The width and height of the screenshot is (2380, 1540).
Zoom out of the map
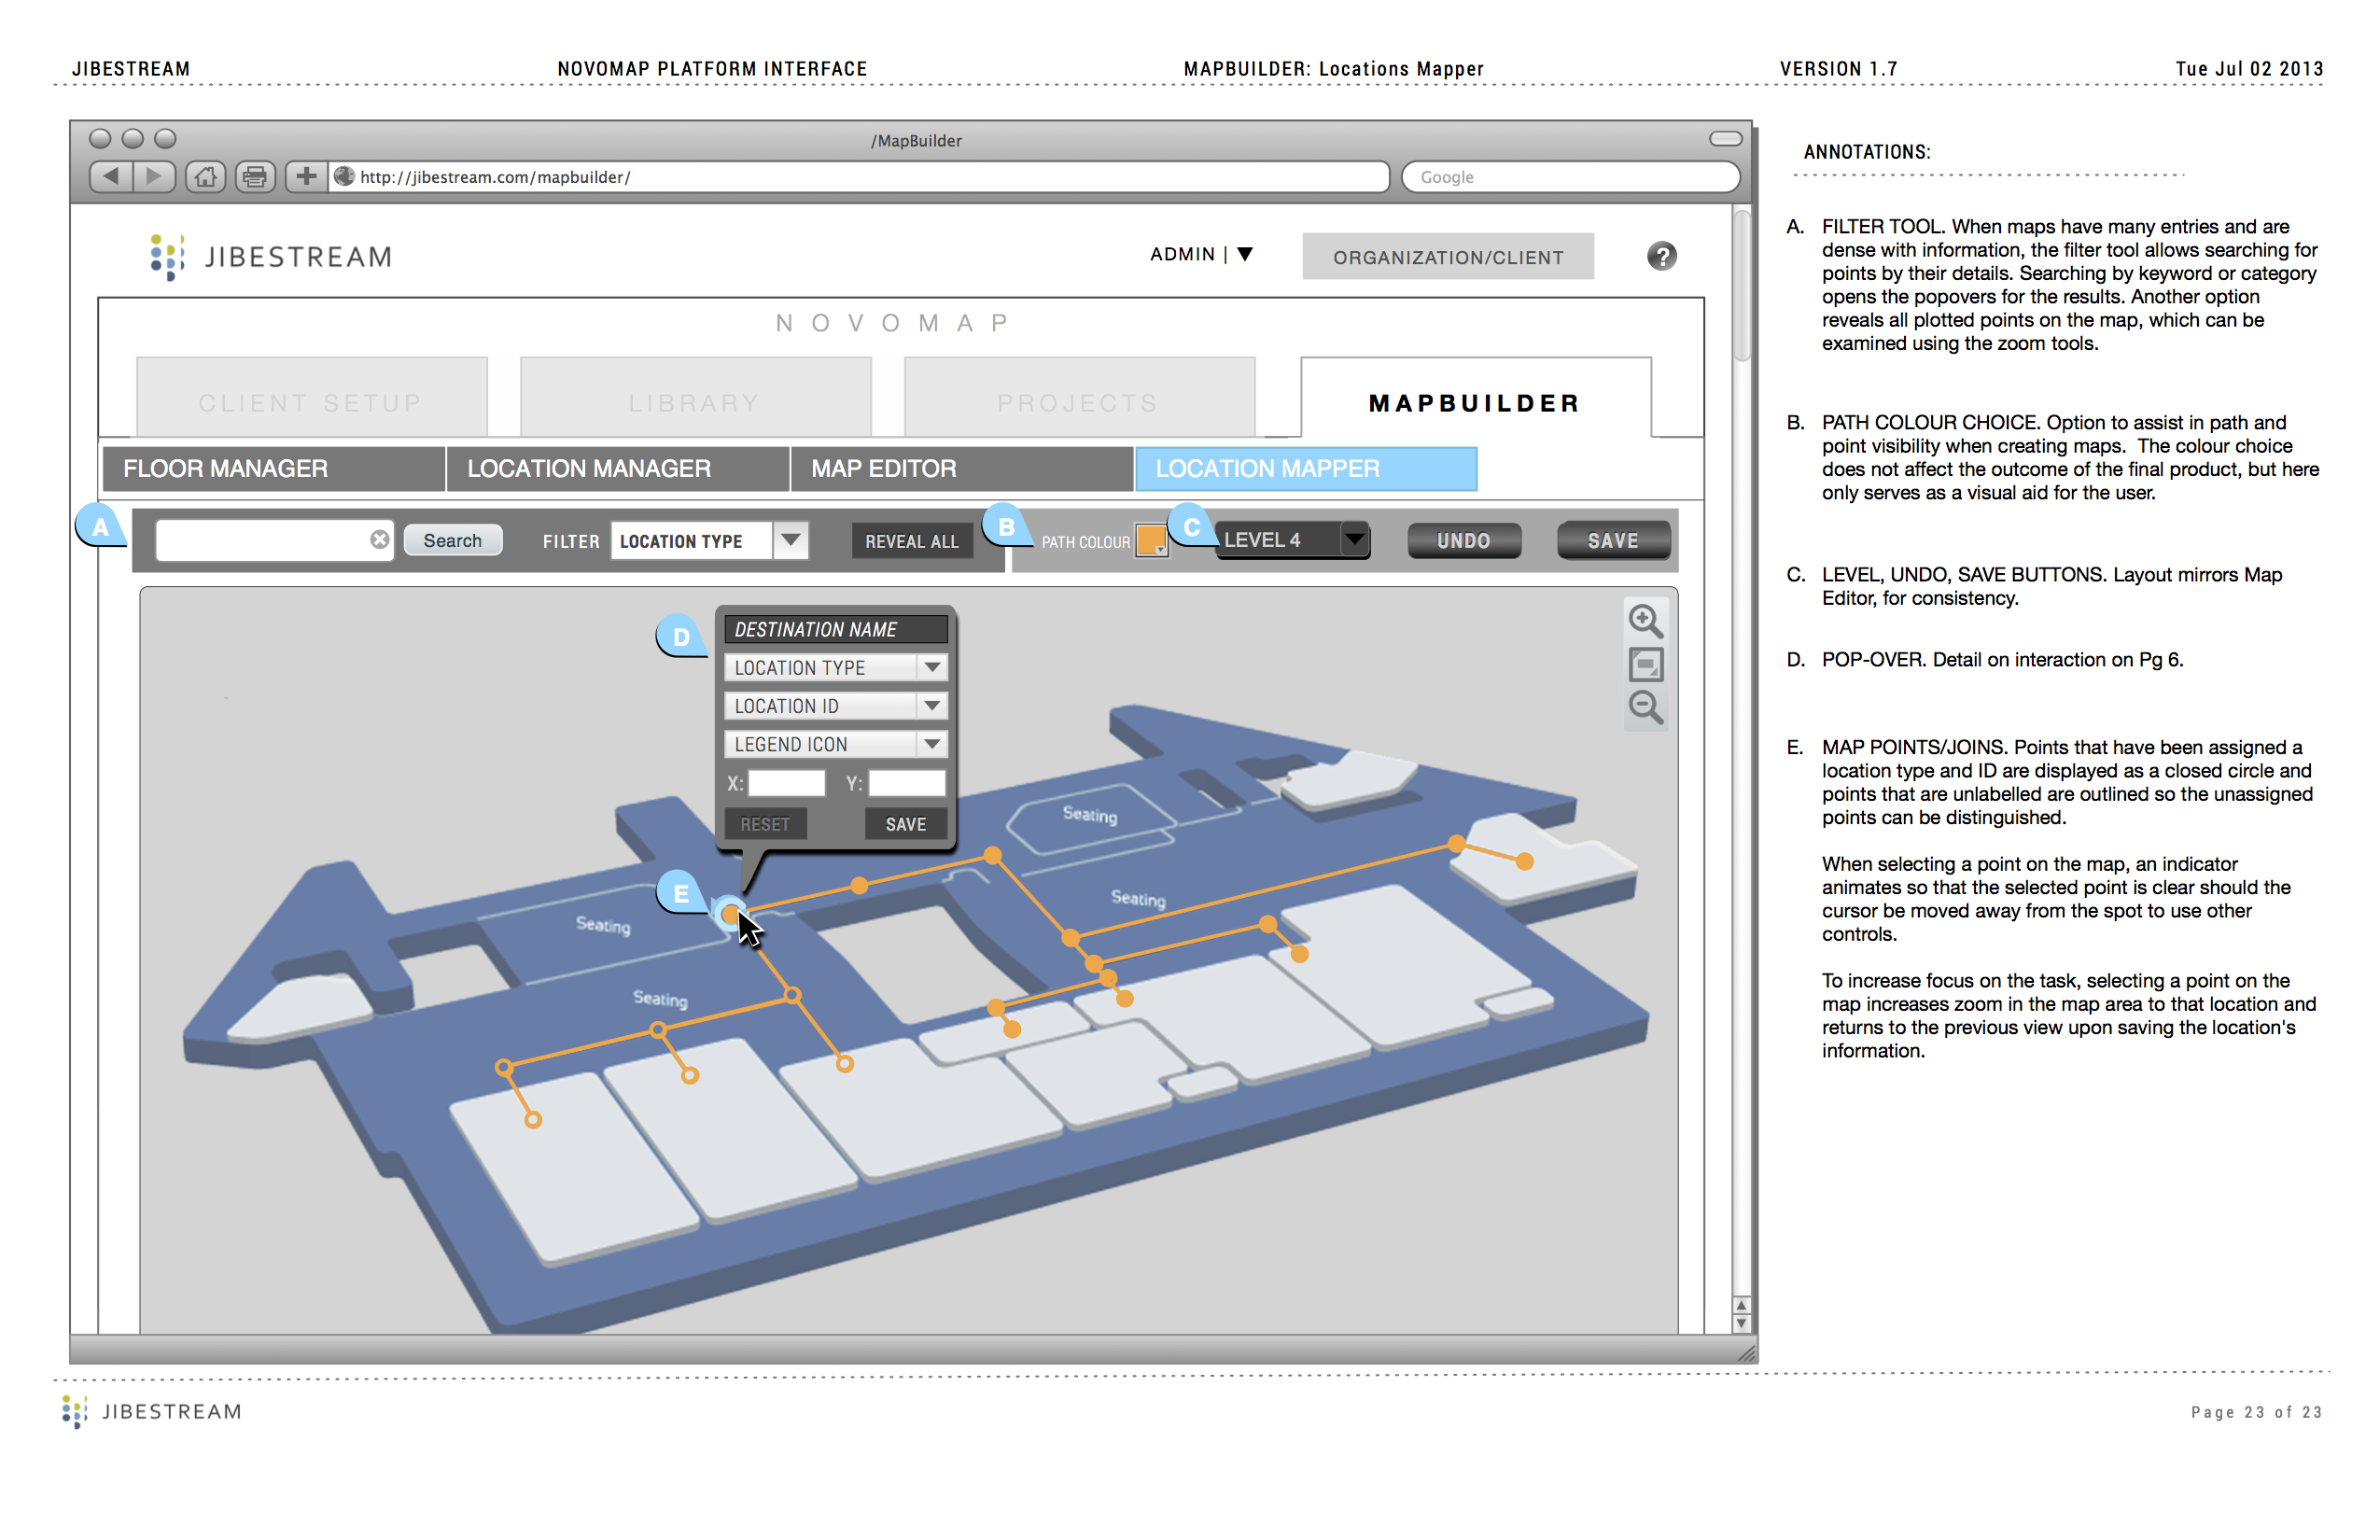pos(1645,707)
